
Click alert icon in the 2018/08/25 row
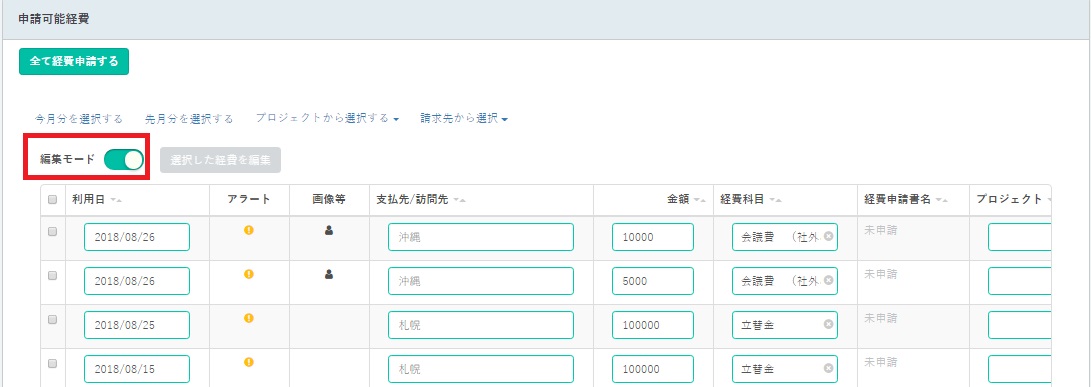(248, 318)
